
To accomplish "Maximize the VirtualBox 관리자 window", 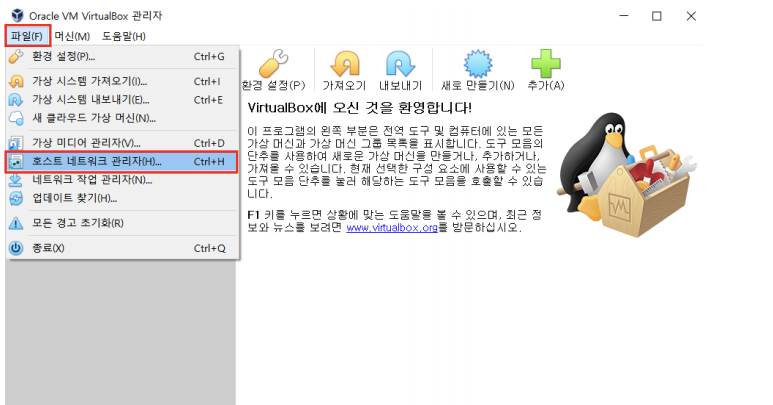I will point(657,16).
